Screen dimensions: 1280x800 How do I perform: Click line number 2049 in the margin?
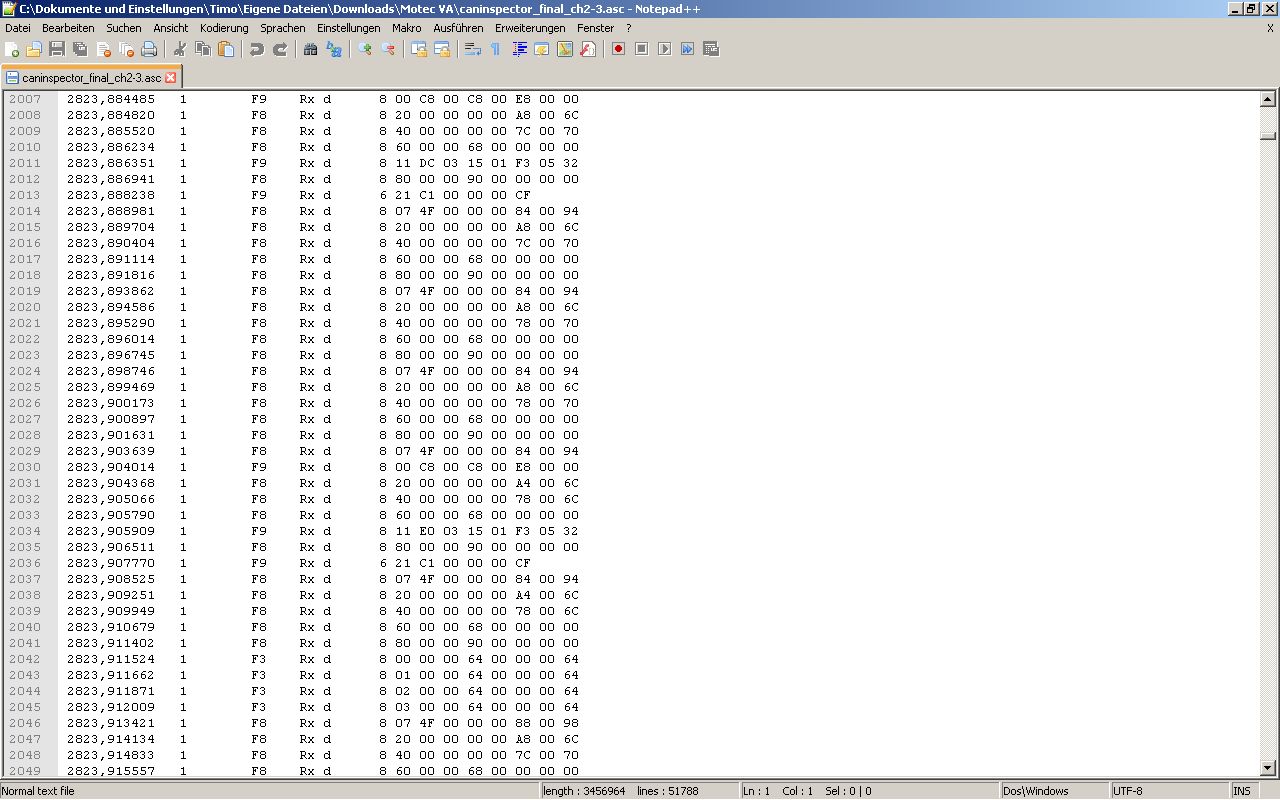[x=25, y=771]
